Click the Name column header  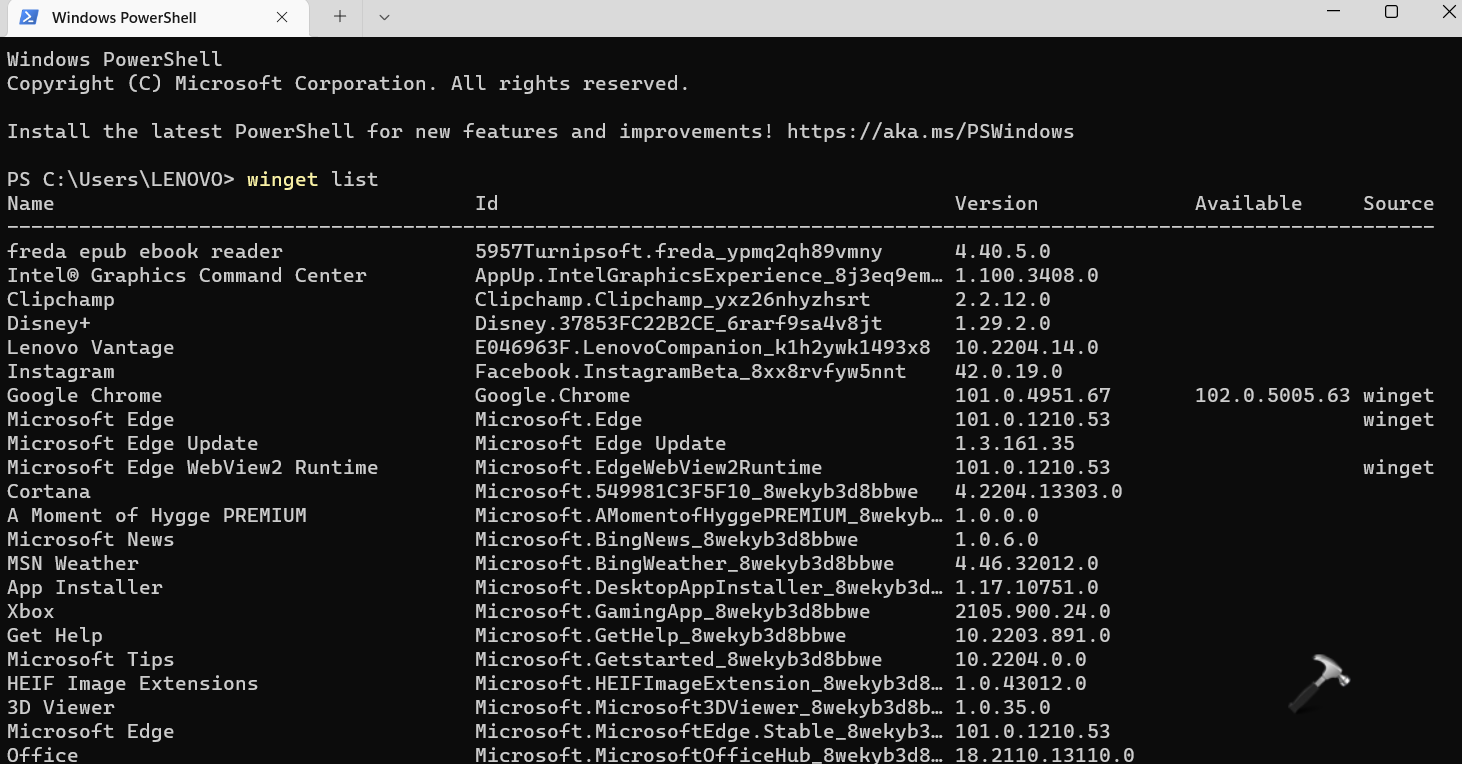31,203
